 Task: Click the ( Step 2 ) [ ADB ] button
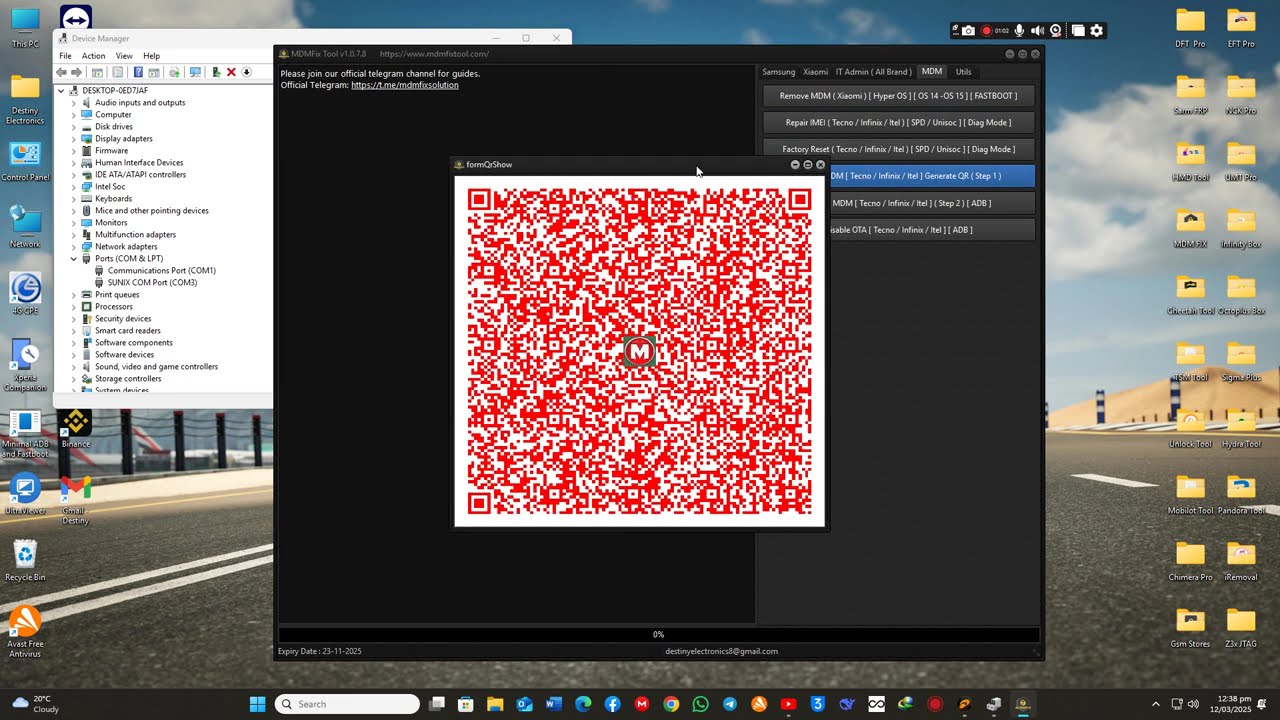click(930, 203)
